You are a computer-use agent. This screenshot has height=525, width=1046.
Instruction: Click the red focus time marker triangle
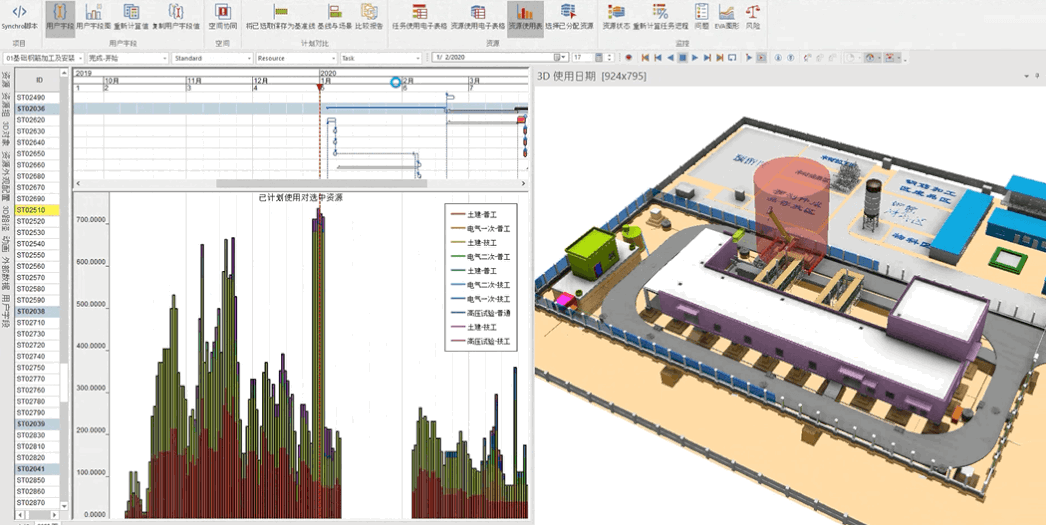coord(320,87)
